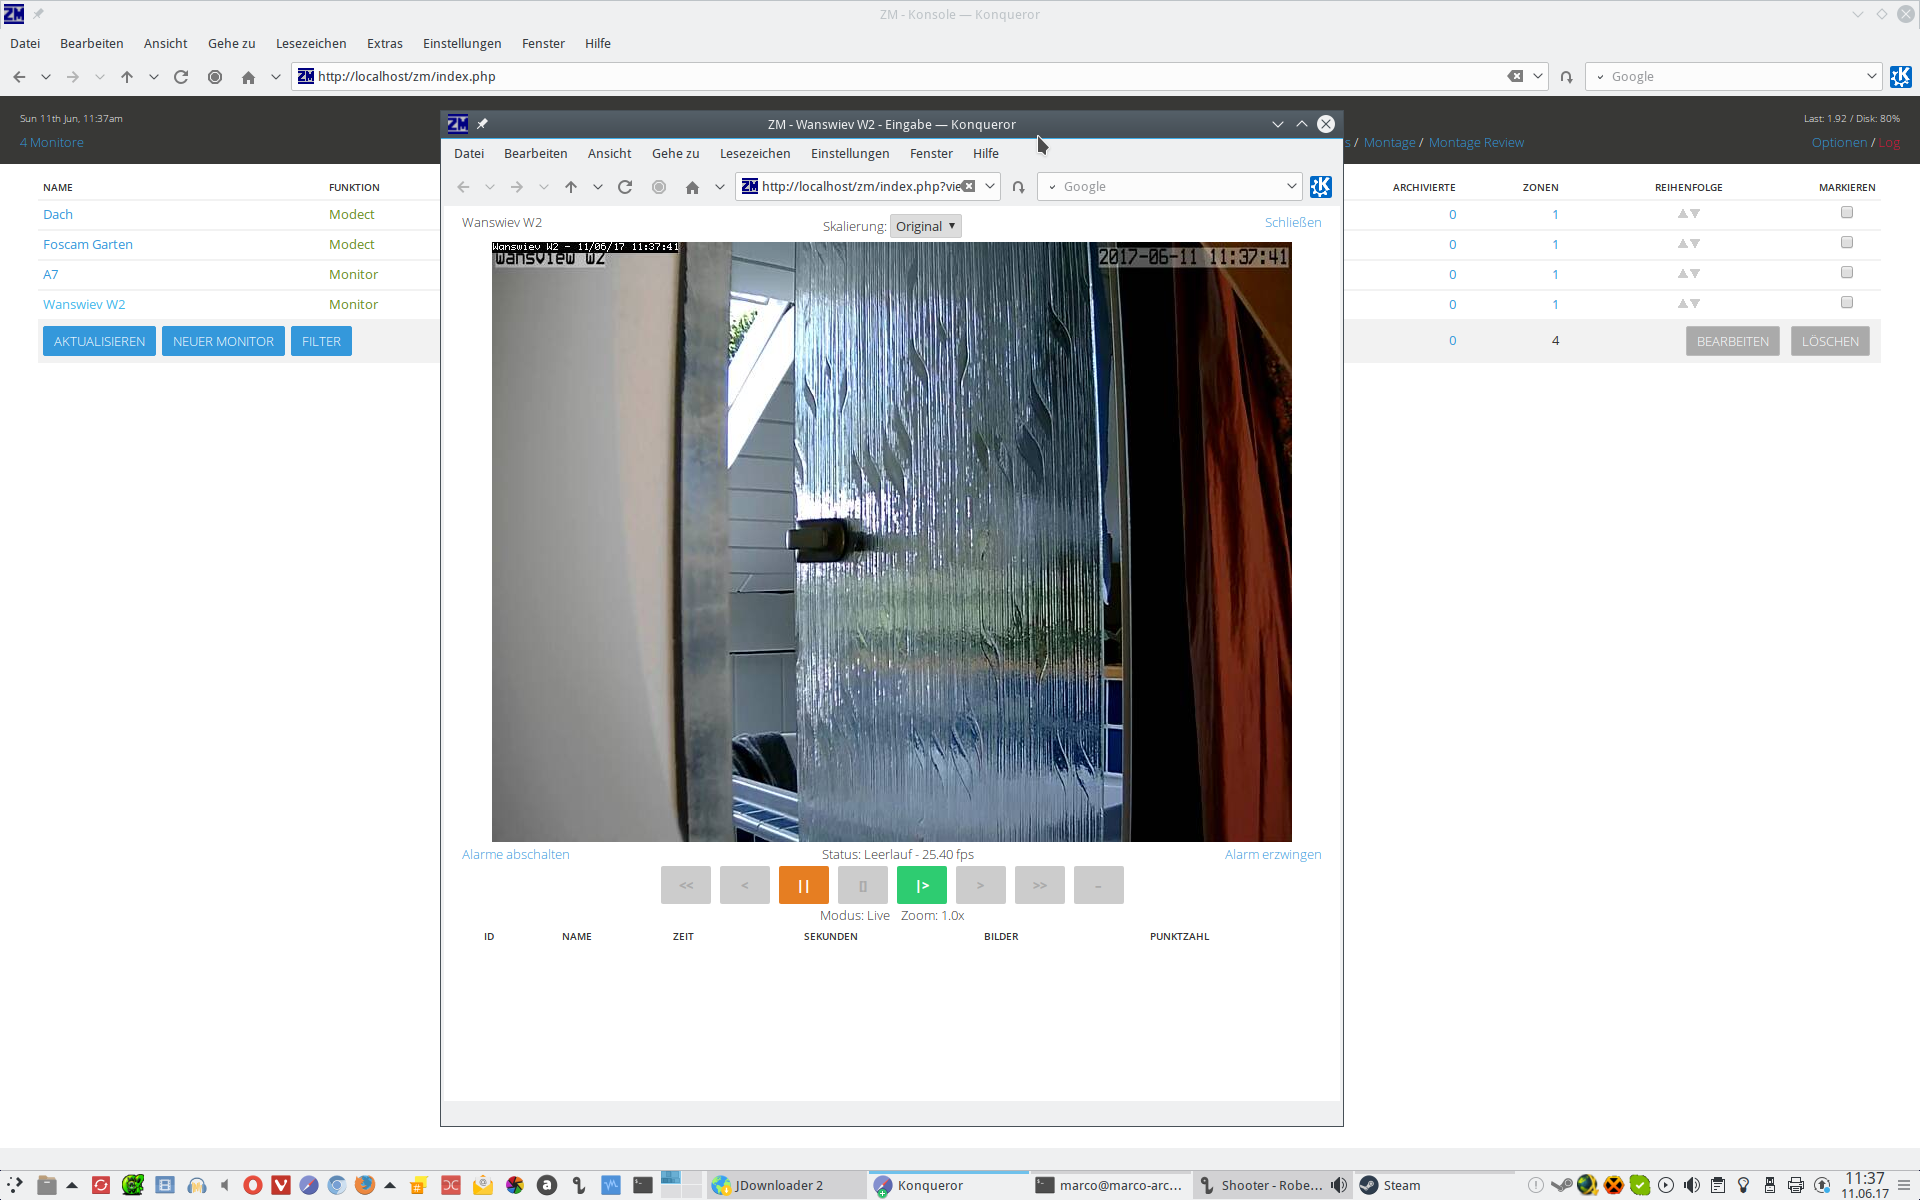Viewport: 1920px width, 1200px height.
Task: Click home icon in main Konqueror toolbar
Action: pyautogui.click(x=248, y=77)
